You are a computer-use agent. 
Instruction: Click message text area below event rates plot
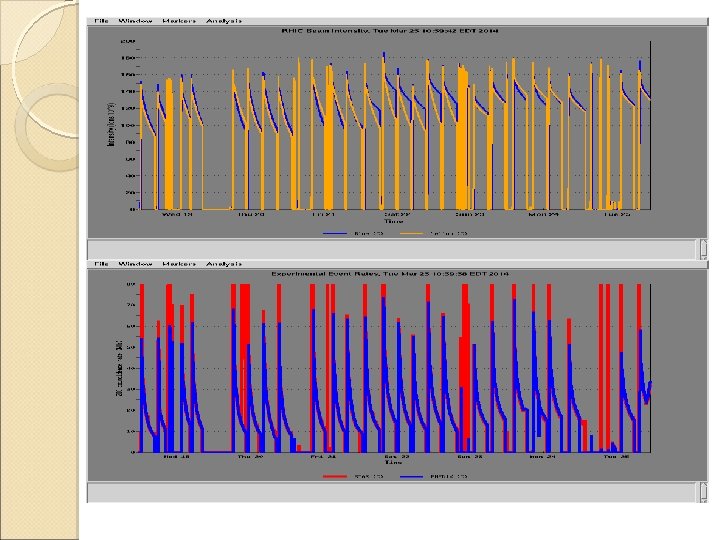point(393,492)
